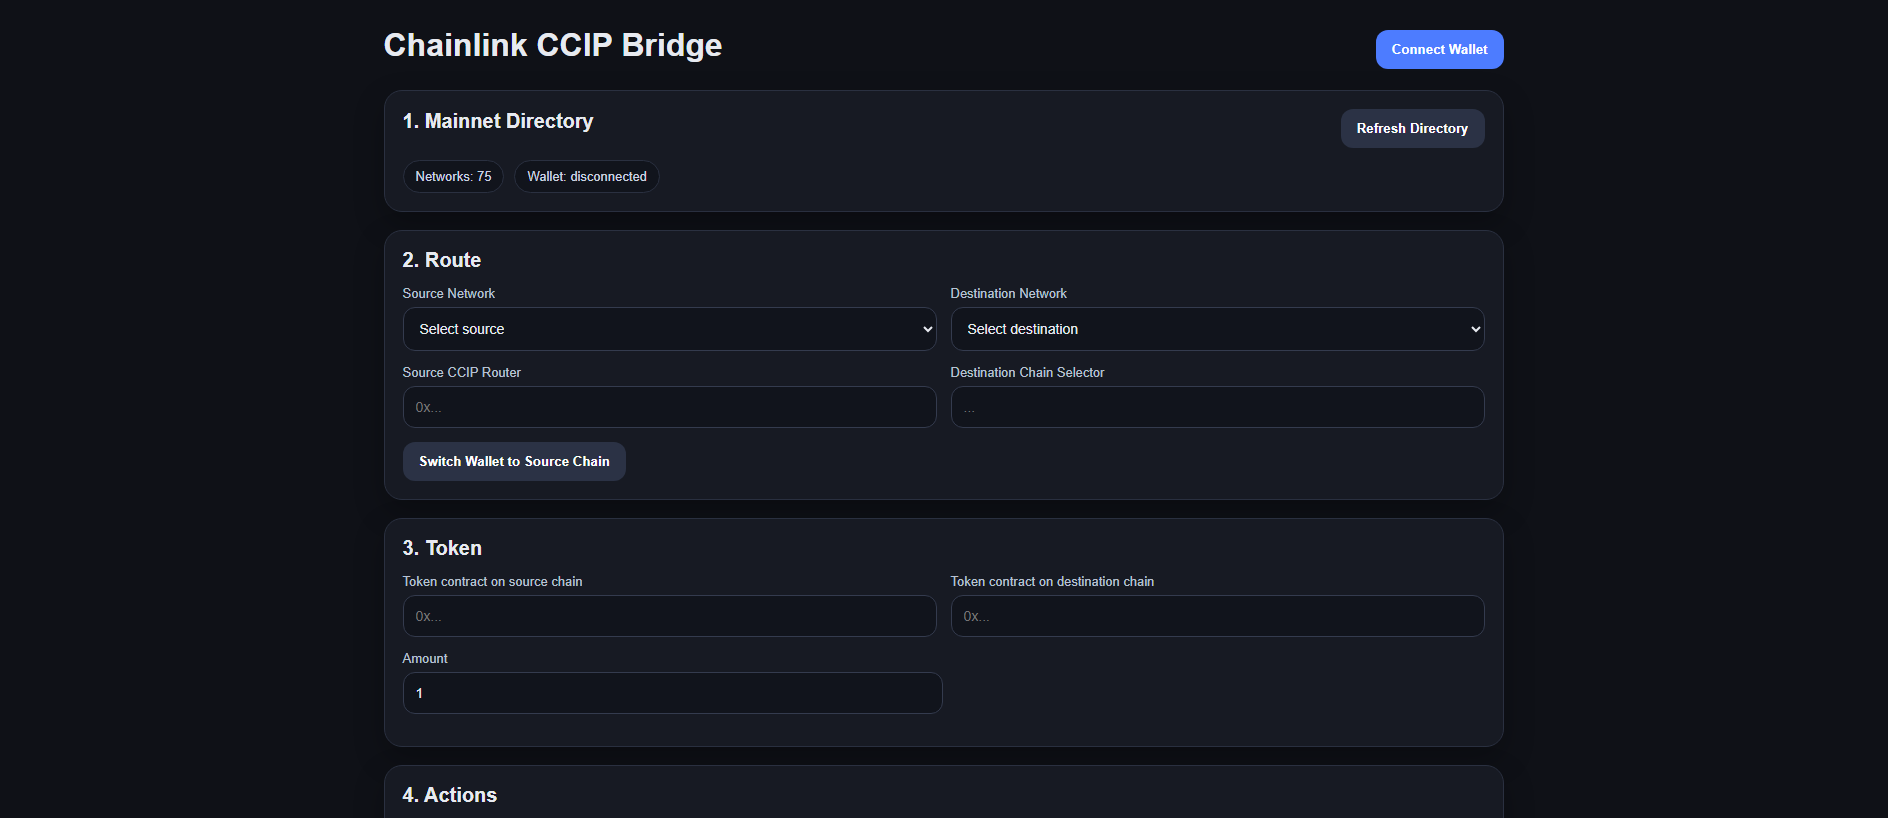Focus the Source CCIP Router field
The height and width of the screenshot is (818, 1888).
click(x=669, y=407)
